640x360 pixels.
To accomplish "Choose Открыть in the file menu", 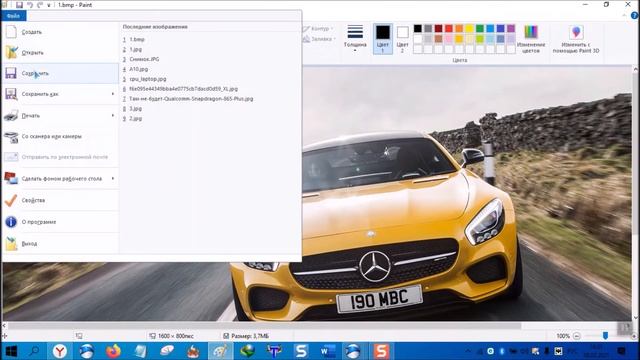I will 60,53.
